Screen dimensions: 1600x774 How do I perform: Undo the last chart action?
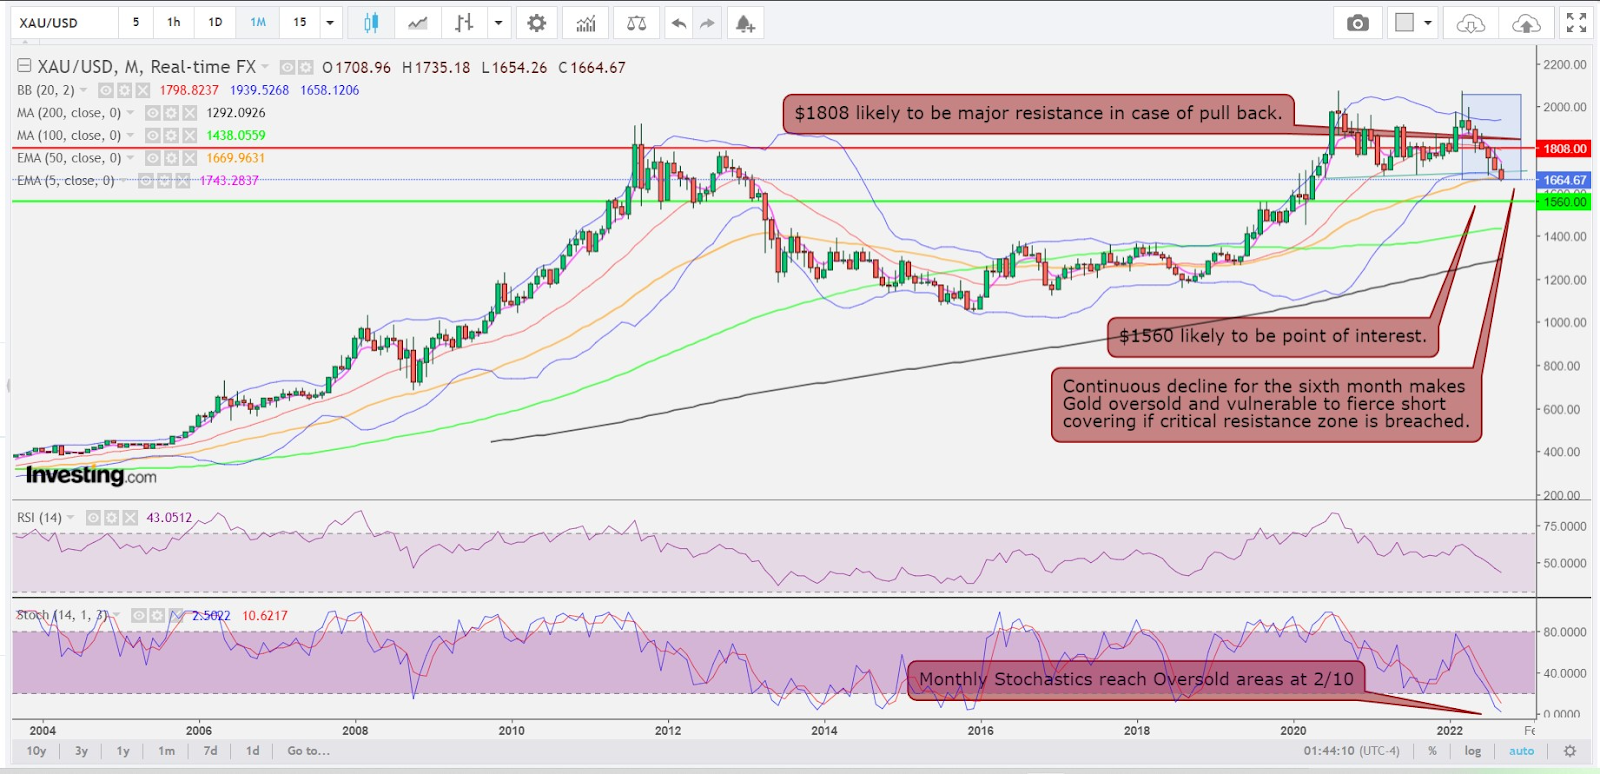coord(679,23)
